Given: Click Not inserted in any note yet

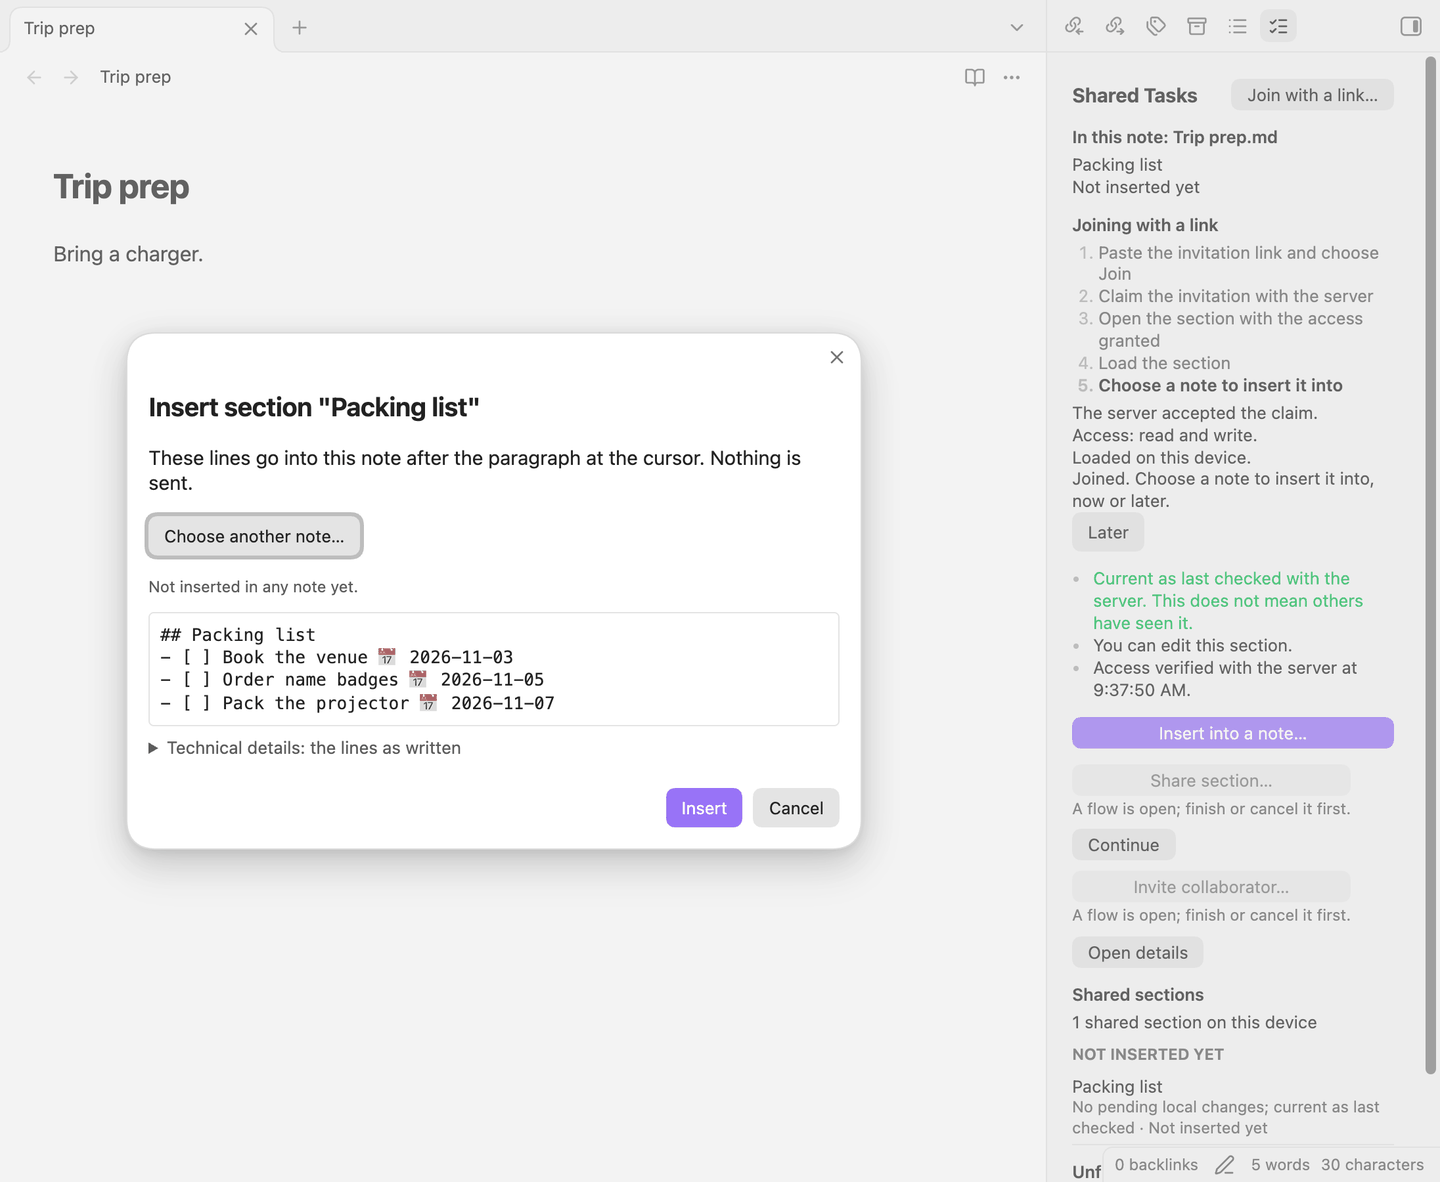Looking at the screenshot, I should pyautogui.click(x=253, y=587).
